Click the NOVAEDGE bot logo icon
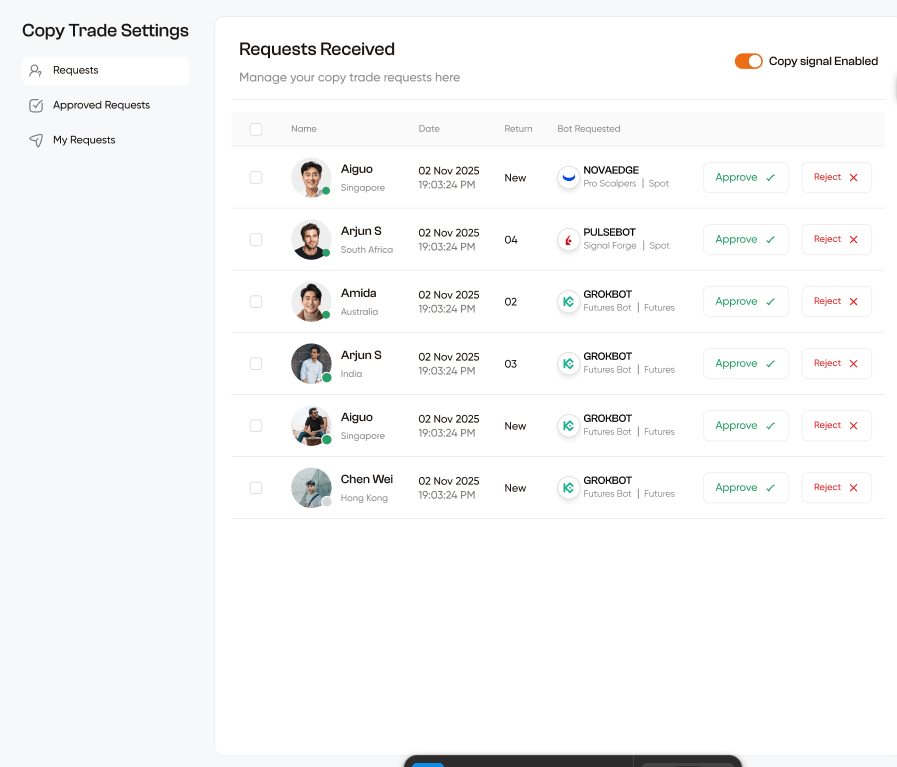The height and width of the screenshot is (767, 897). pyautogui.click(x=568, y=177)
